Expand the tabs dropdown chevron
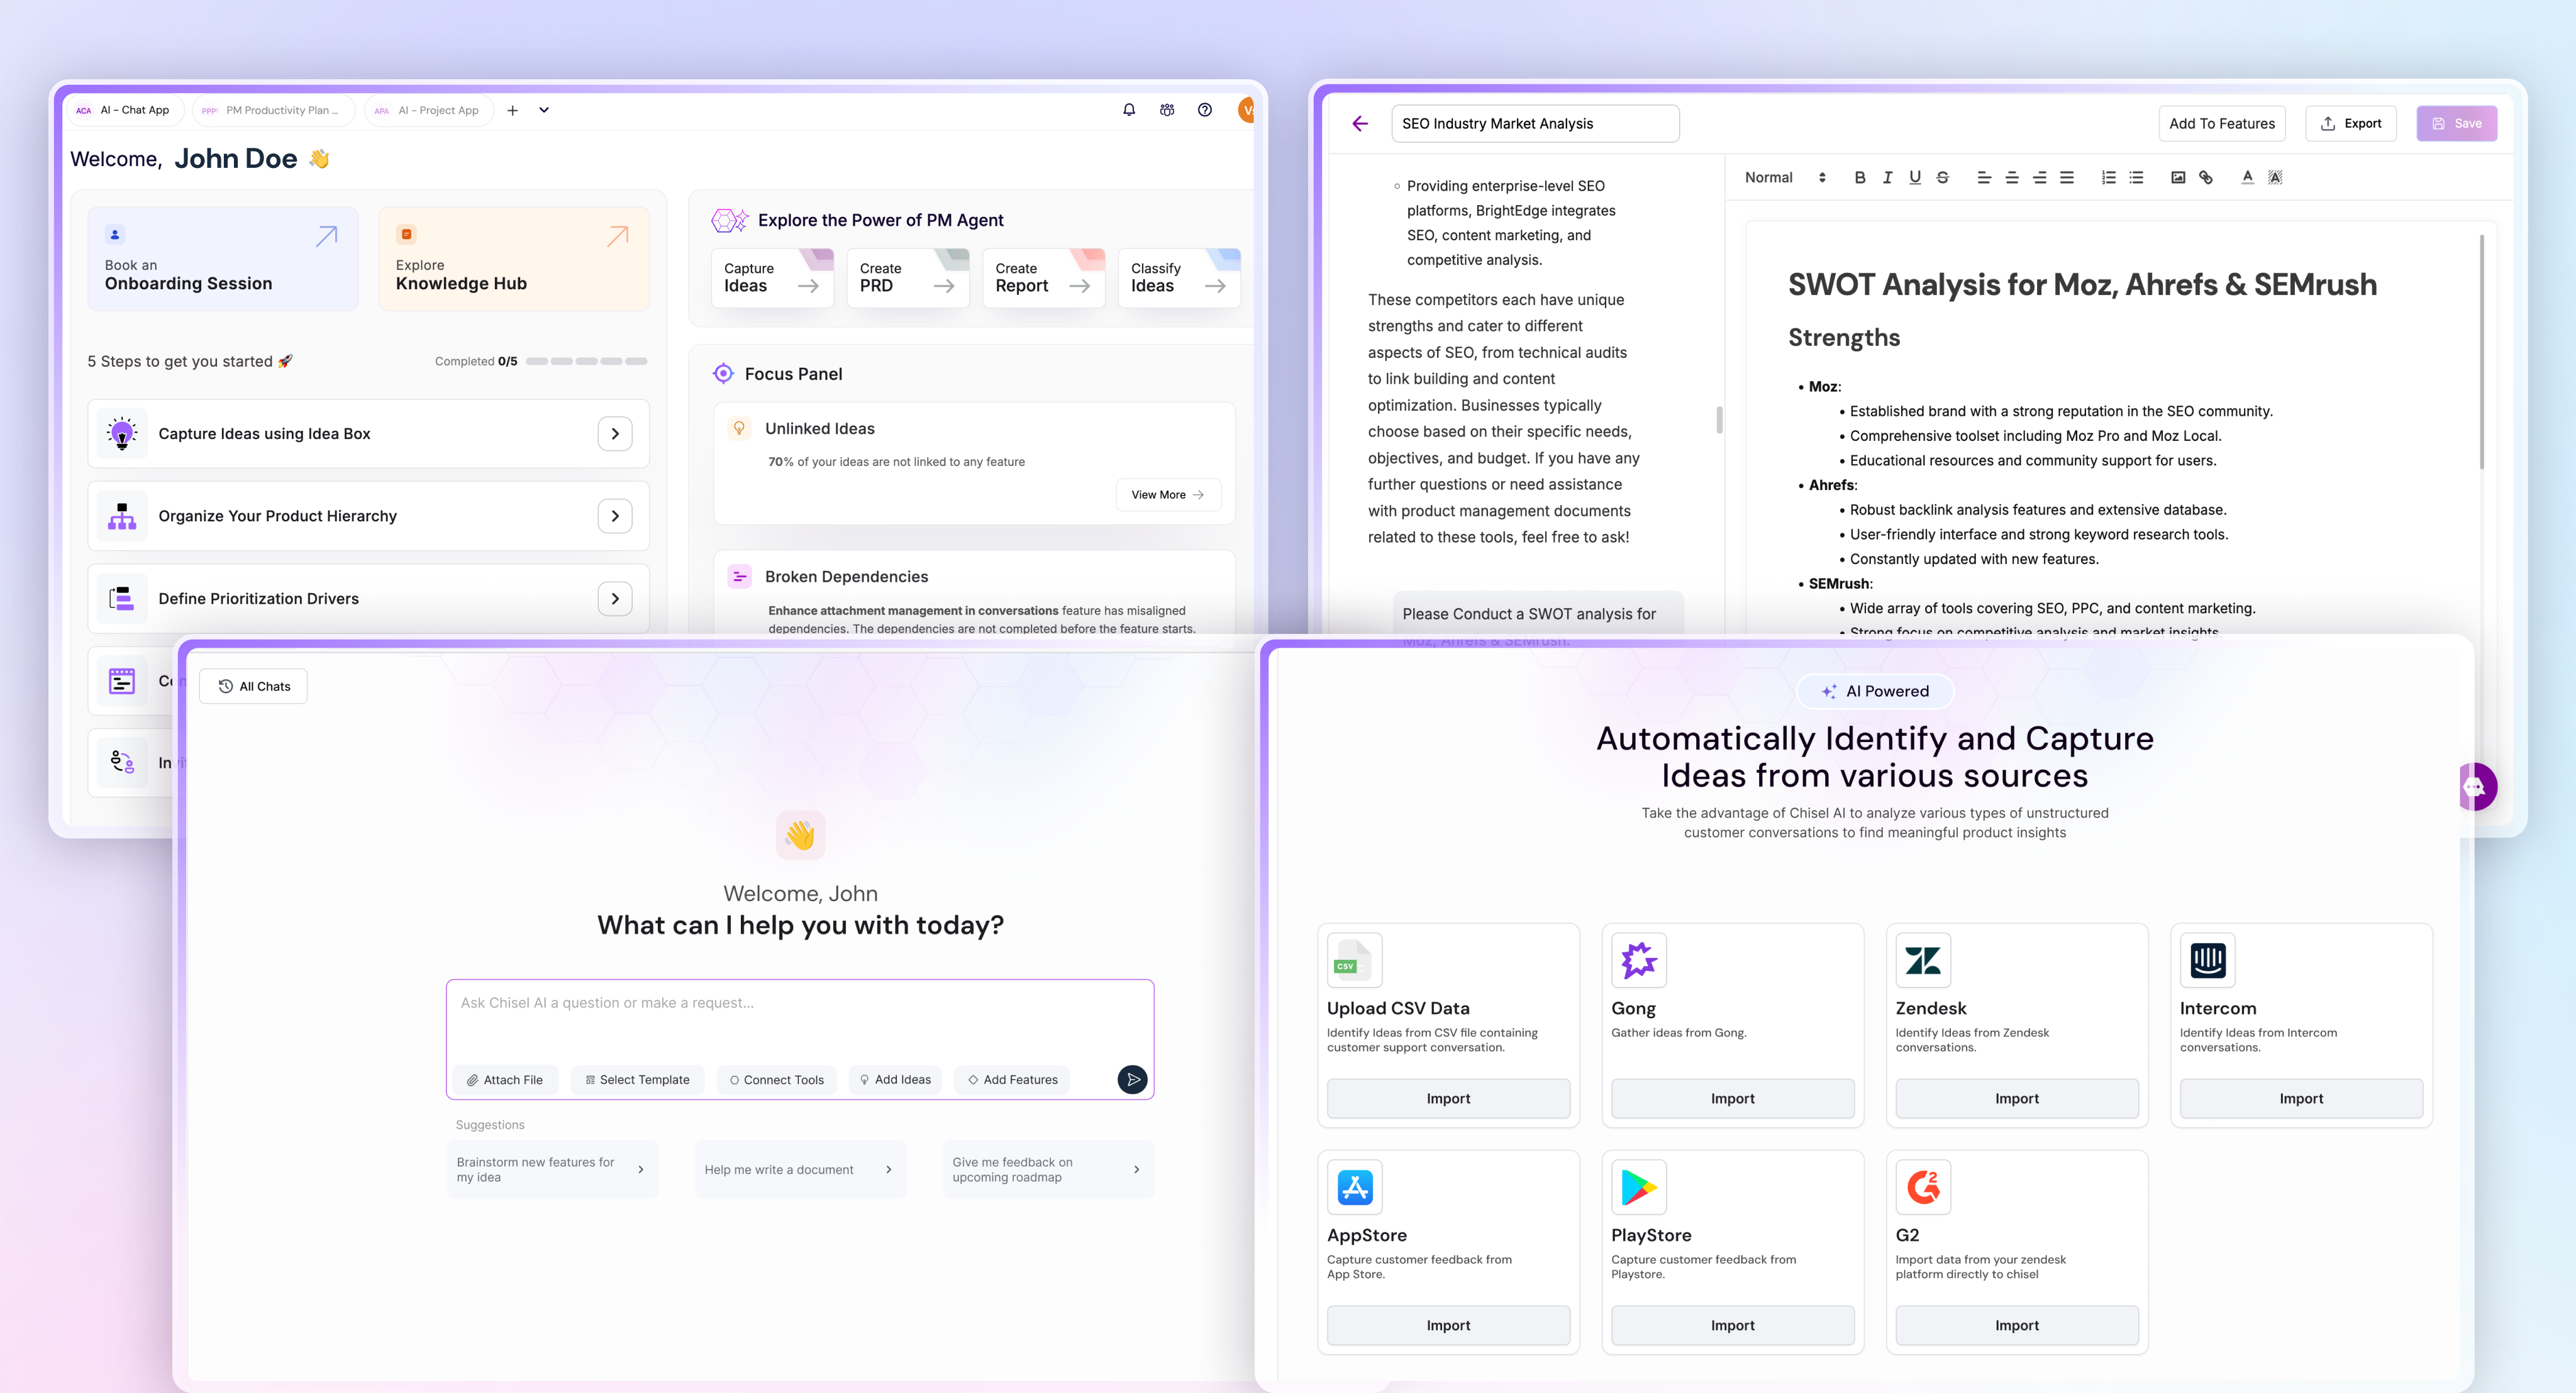This screenshot has width=2576, height=1393. [x=544, y=110]
